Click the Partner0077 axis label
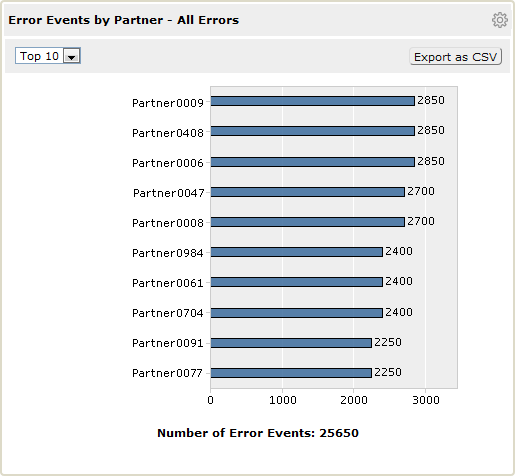This screenshot has height=476, width=515. (x=167, y=373)
